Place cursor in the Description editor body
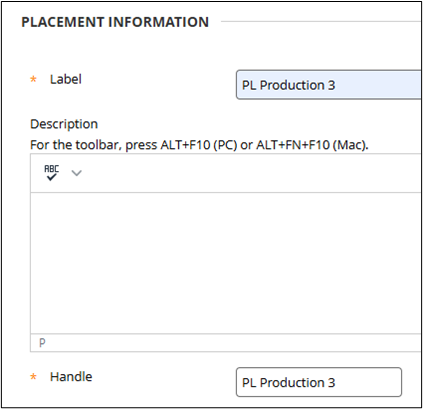This screenshot has height=409, width=423. click(x=226, y=263)
